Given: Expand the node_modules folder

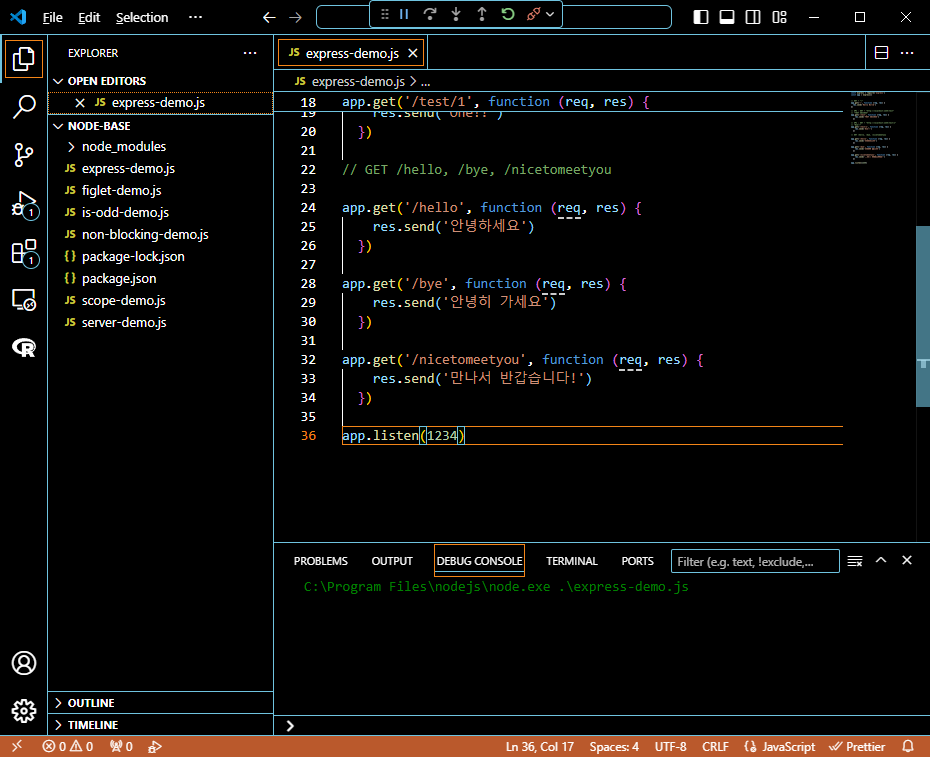Looking at the screenshot, I should [x=160, y=147].
